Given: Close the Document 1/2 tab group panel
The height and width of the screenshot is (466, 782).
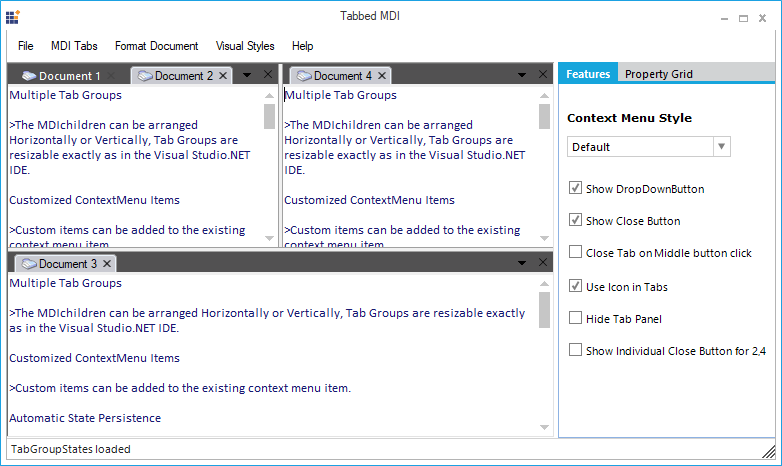Looking at the screenshot, I should coord(268,74).
